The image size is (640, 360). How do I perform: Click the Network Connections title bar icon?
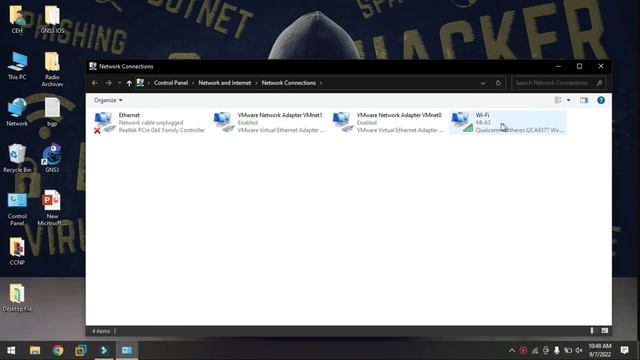(93, 66)
